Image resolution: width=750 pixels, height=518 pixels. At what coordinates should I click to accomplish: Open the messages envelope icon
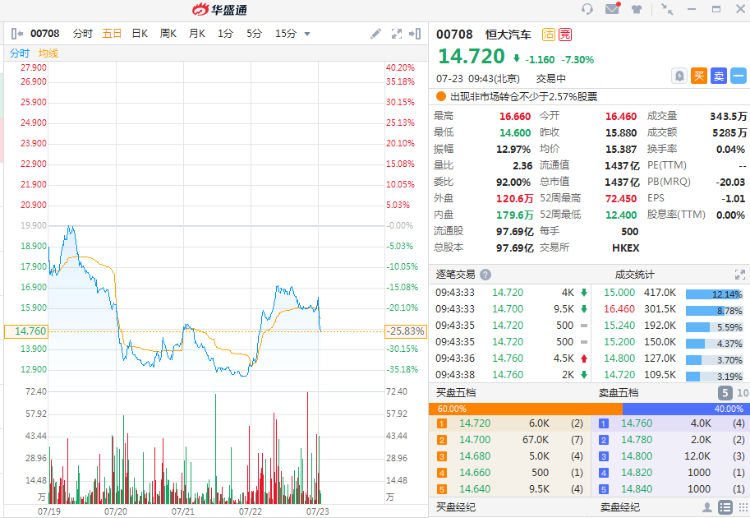612,8
